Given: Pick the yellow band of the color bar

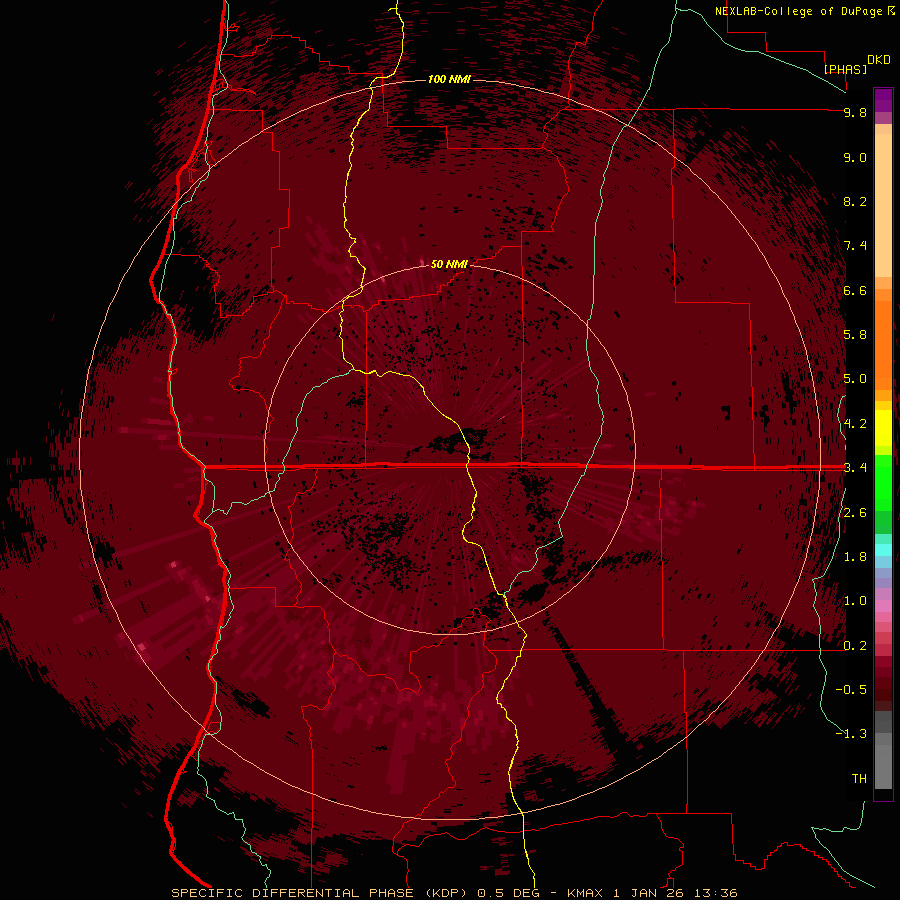Looking at the screenshot, I should (x=883, y=428).
